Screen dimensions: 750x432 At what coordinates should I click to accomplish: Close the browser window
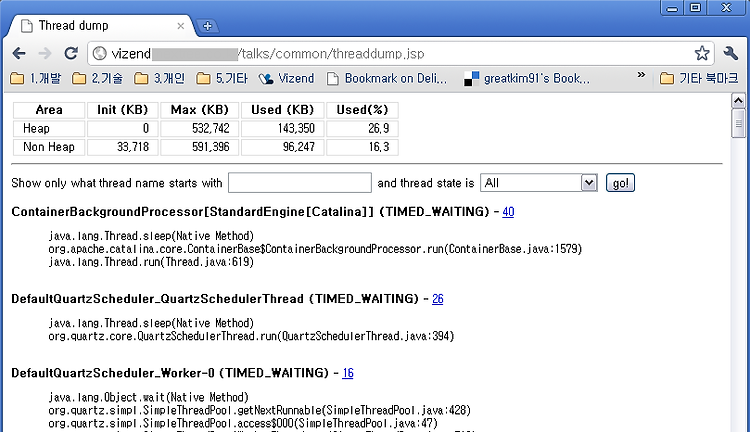click(x=727, y=8)
